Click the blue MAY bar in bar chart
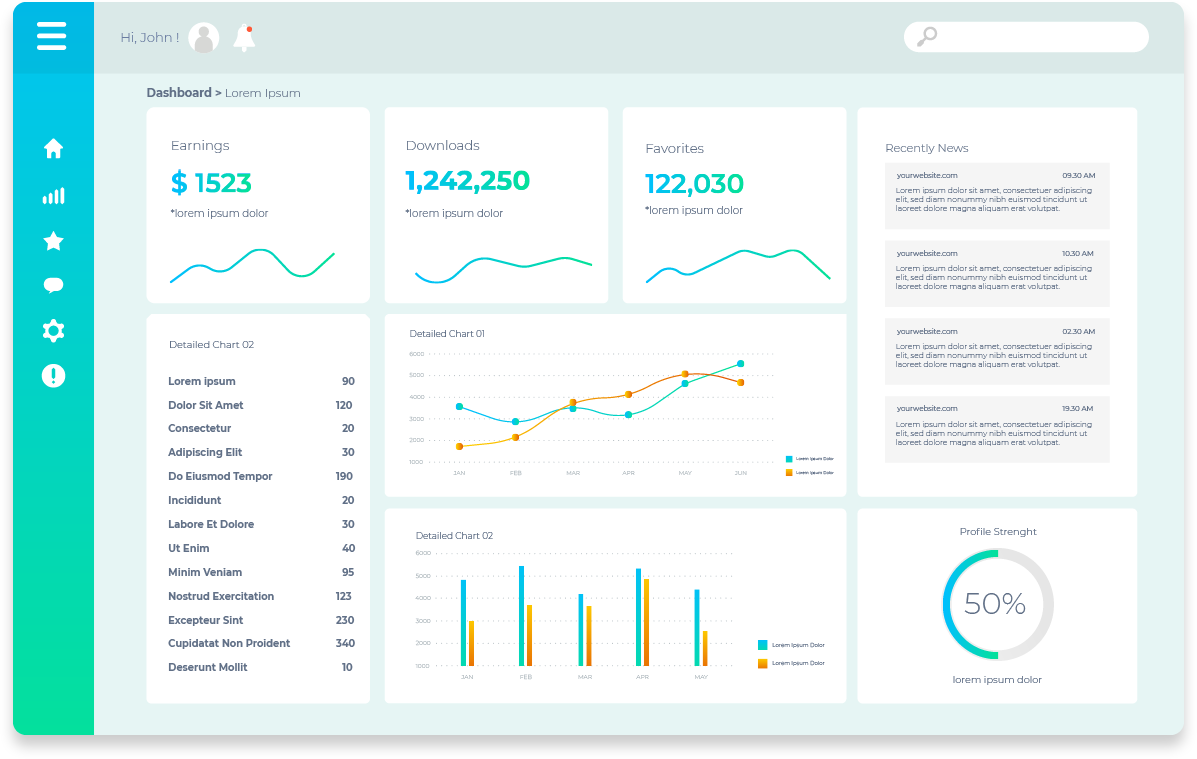 coord(697,628)
